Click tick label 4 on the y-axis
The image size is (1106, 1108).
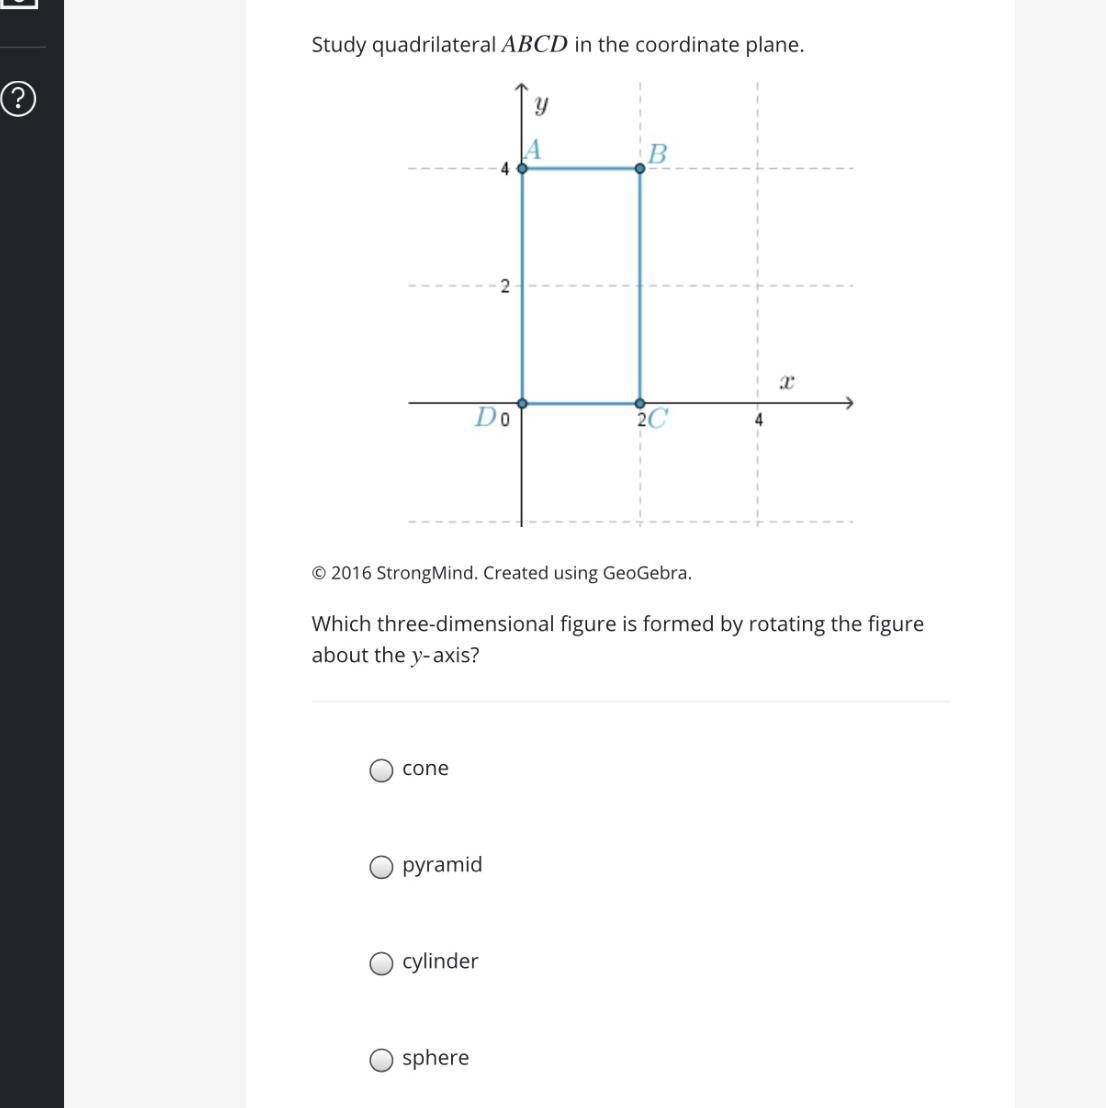505,169
